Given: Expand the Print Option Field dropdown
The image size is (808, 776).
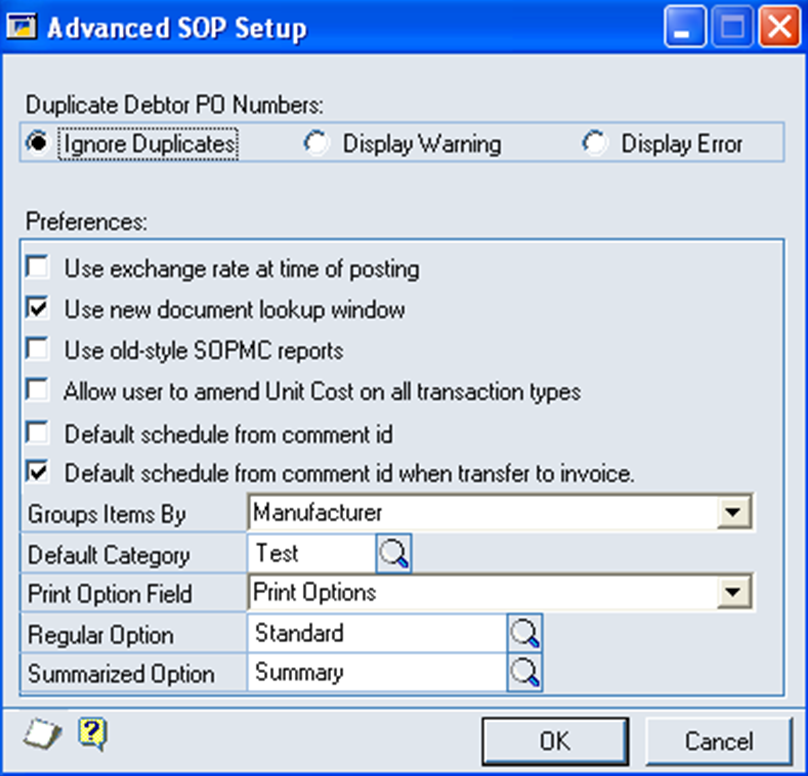Looking at the screenshot, I should coord(735,593).
